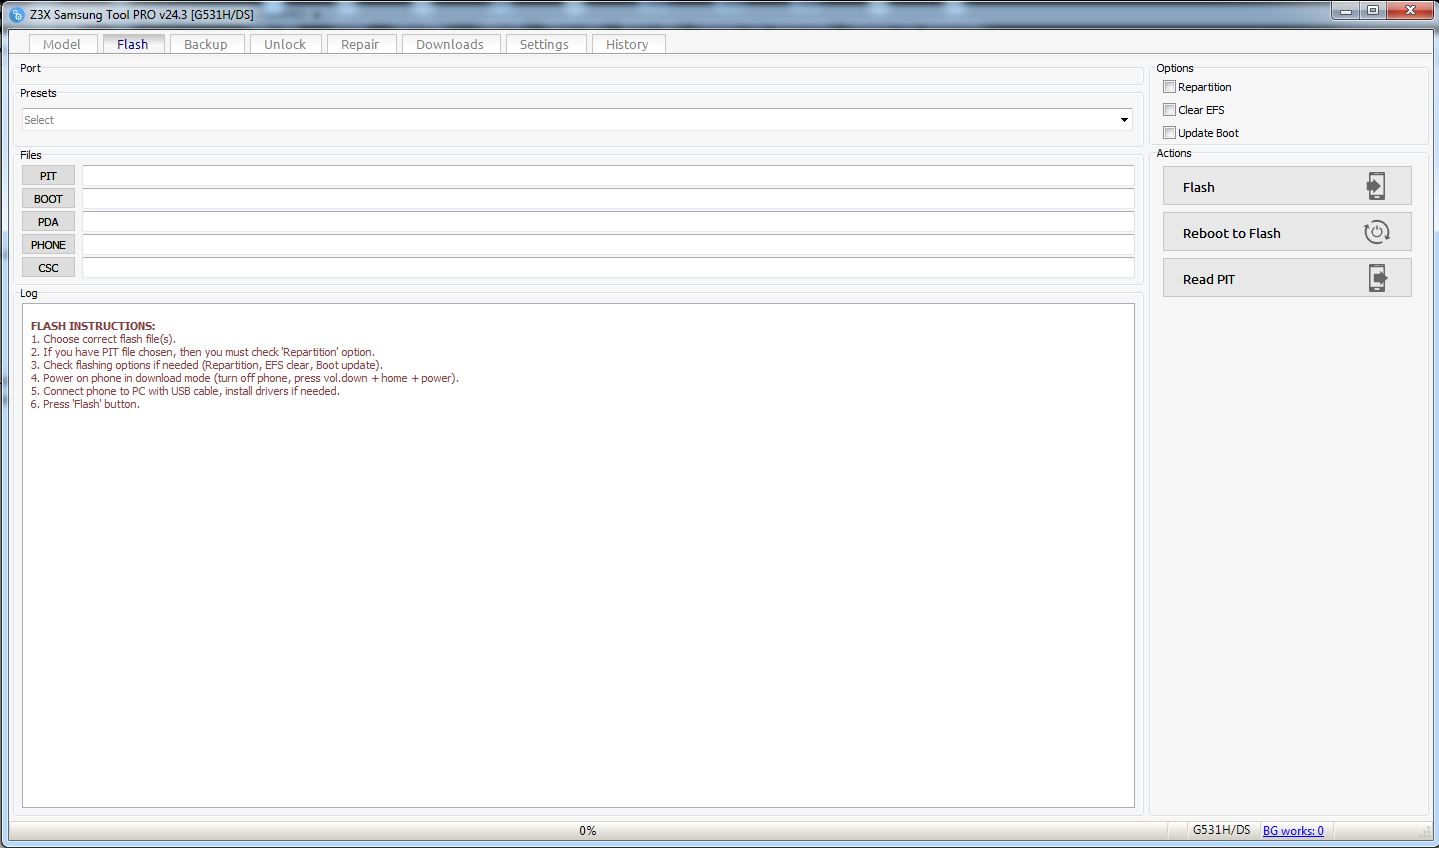Click log line '5. Connect phone to PC with USB cable'
The height and width of the screenshot is (848, 1439).
pos(185,391)
